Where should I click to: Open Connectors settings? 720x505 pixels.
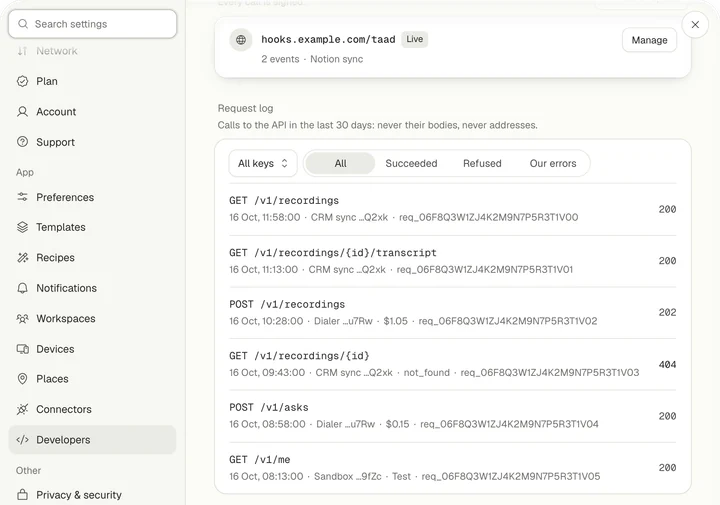[x=92, y=409]
